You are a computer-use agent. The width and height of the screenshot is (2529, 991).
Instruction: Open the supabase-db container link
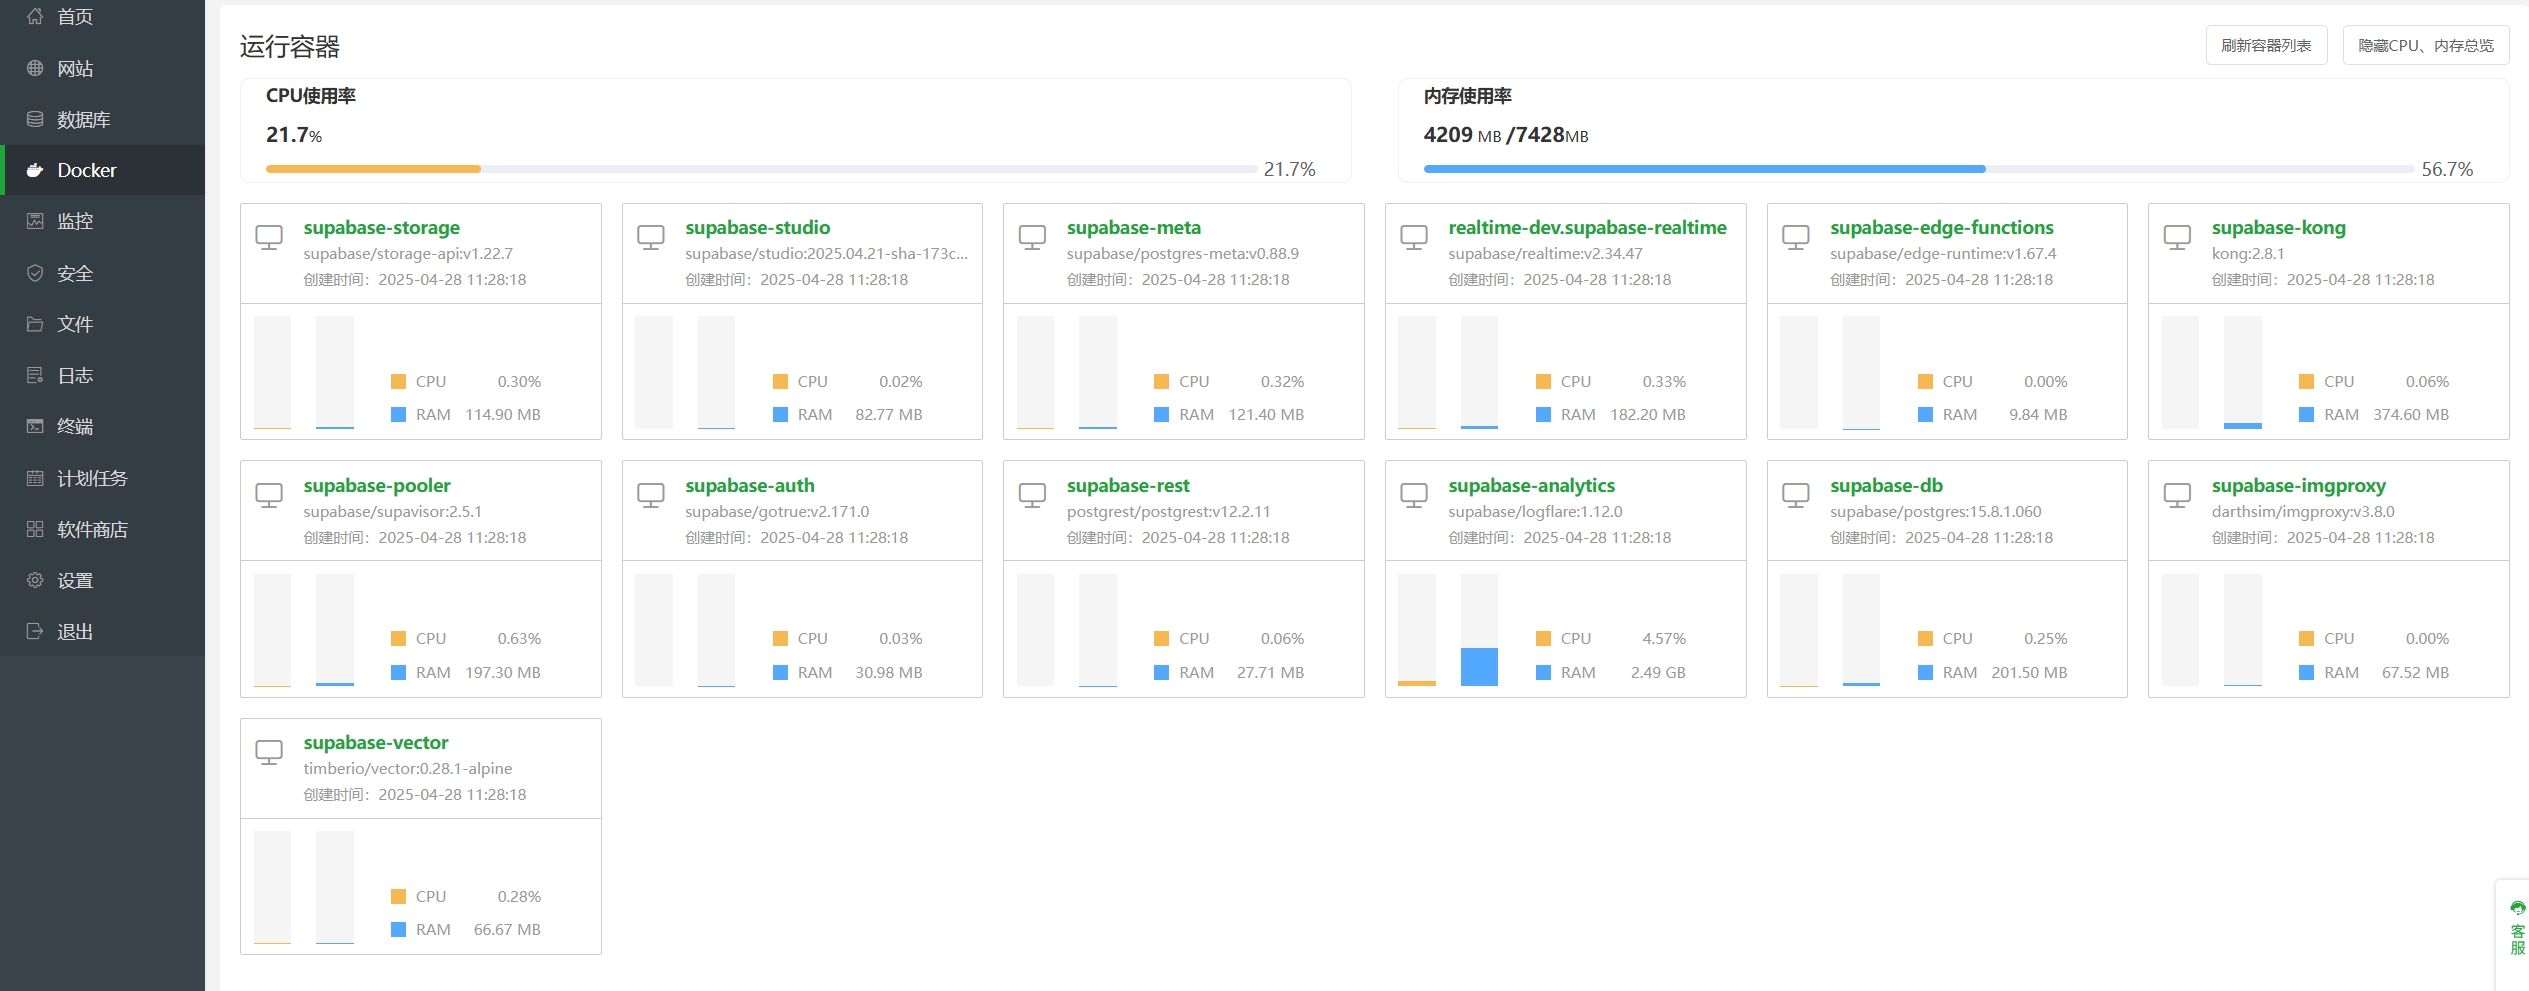(x=1886, y=485)
